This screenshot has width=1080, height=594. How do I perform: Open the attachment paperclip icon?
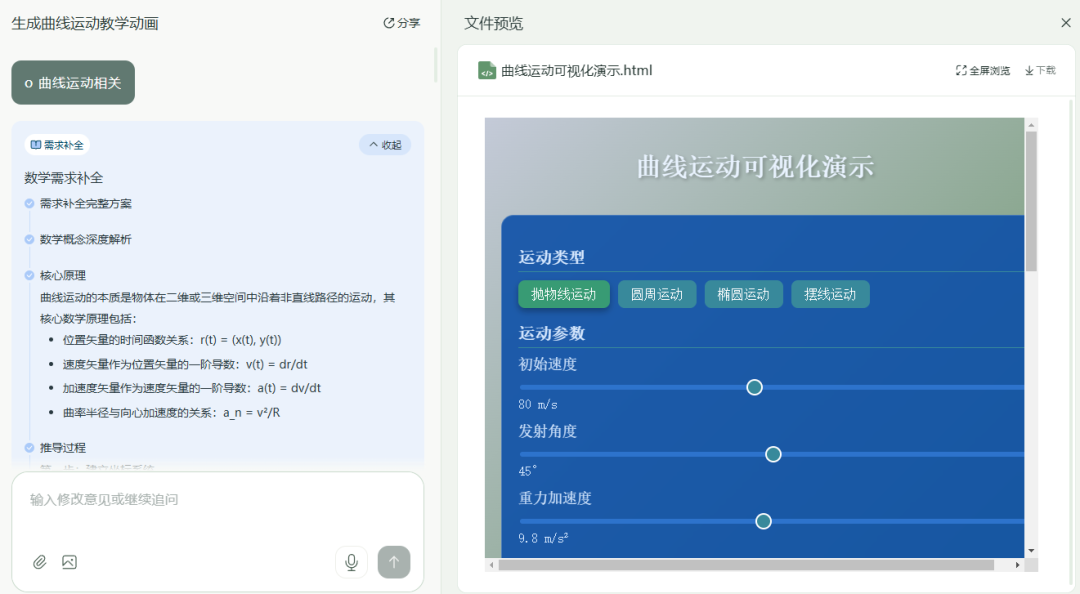click(40, 562)
